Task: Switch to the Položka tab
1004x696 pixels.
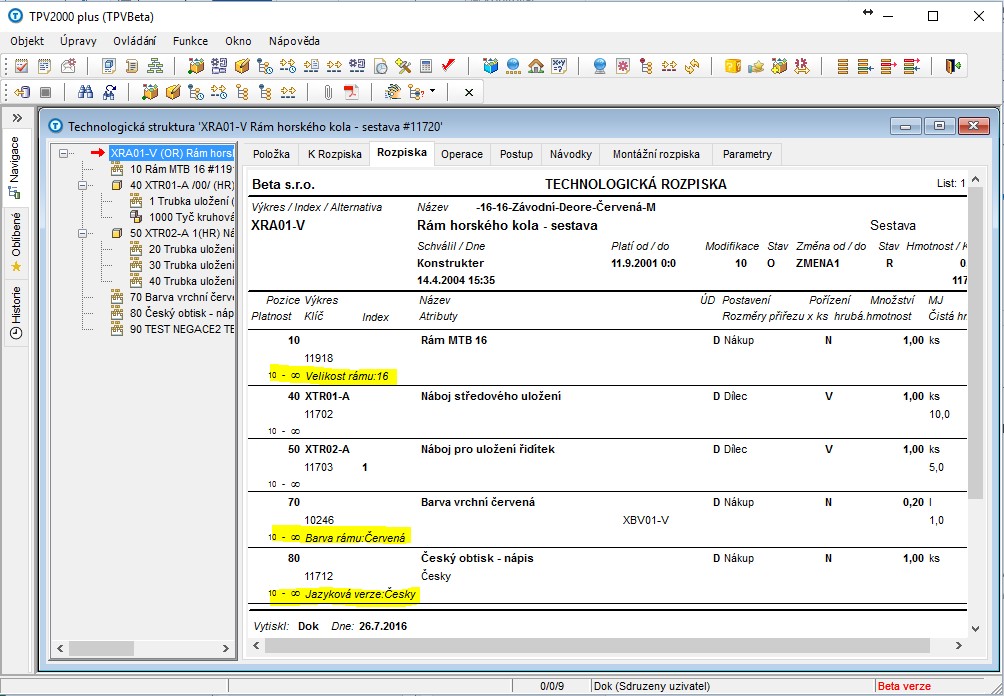Action: coord(271,154)
